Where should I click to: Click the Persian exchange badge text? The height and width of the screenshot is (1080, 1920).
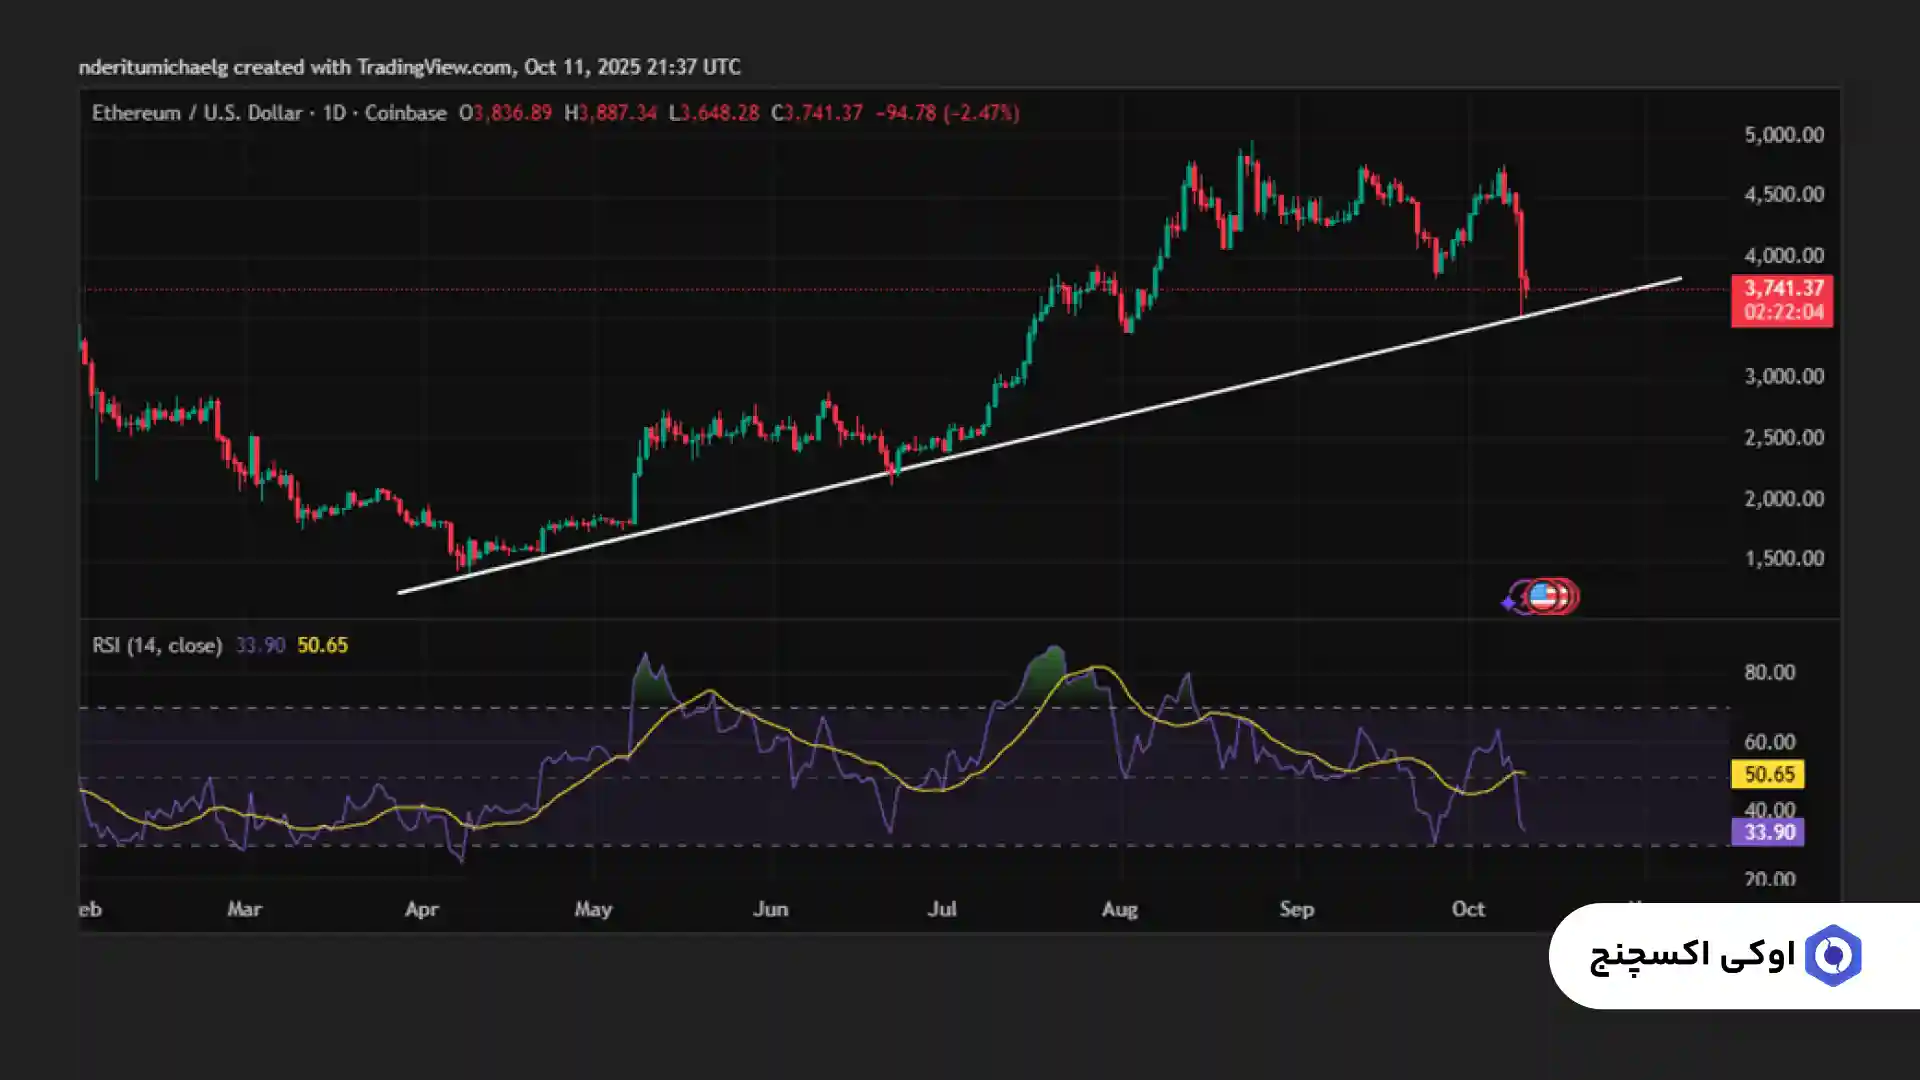point(1692,956)
